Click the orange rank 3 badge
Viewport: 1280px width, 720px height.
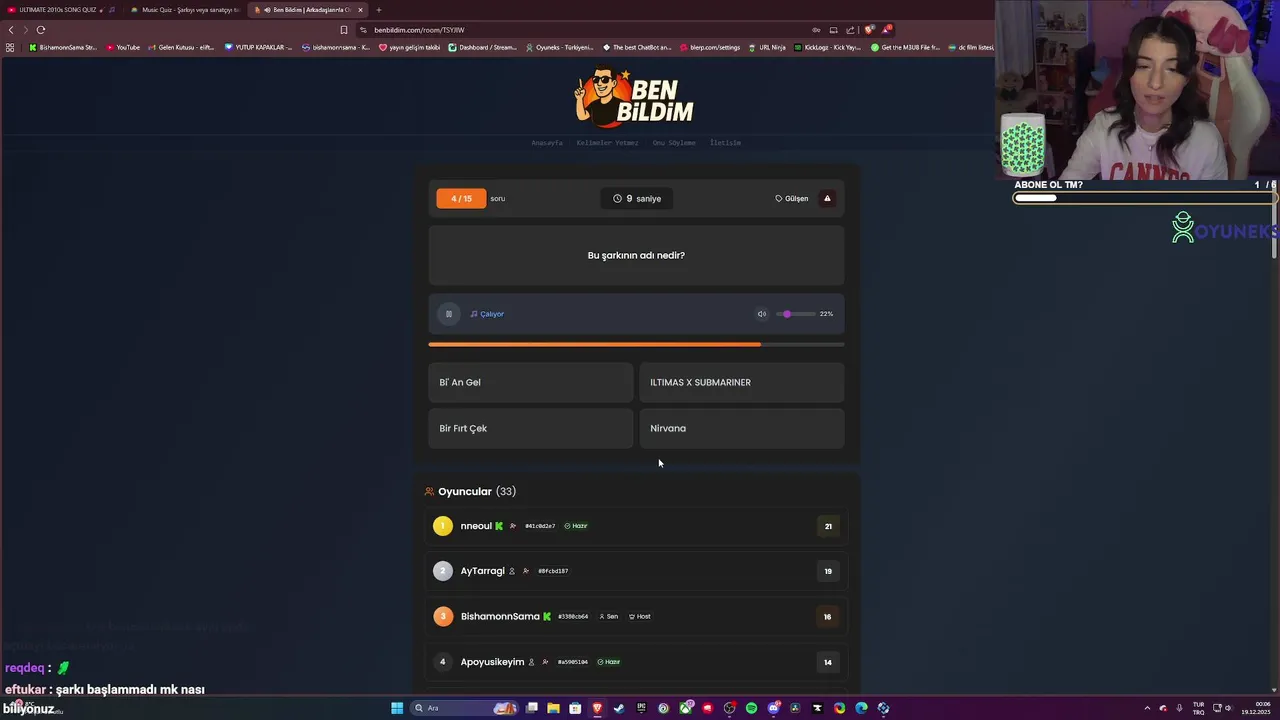pos(443,616)
